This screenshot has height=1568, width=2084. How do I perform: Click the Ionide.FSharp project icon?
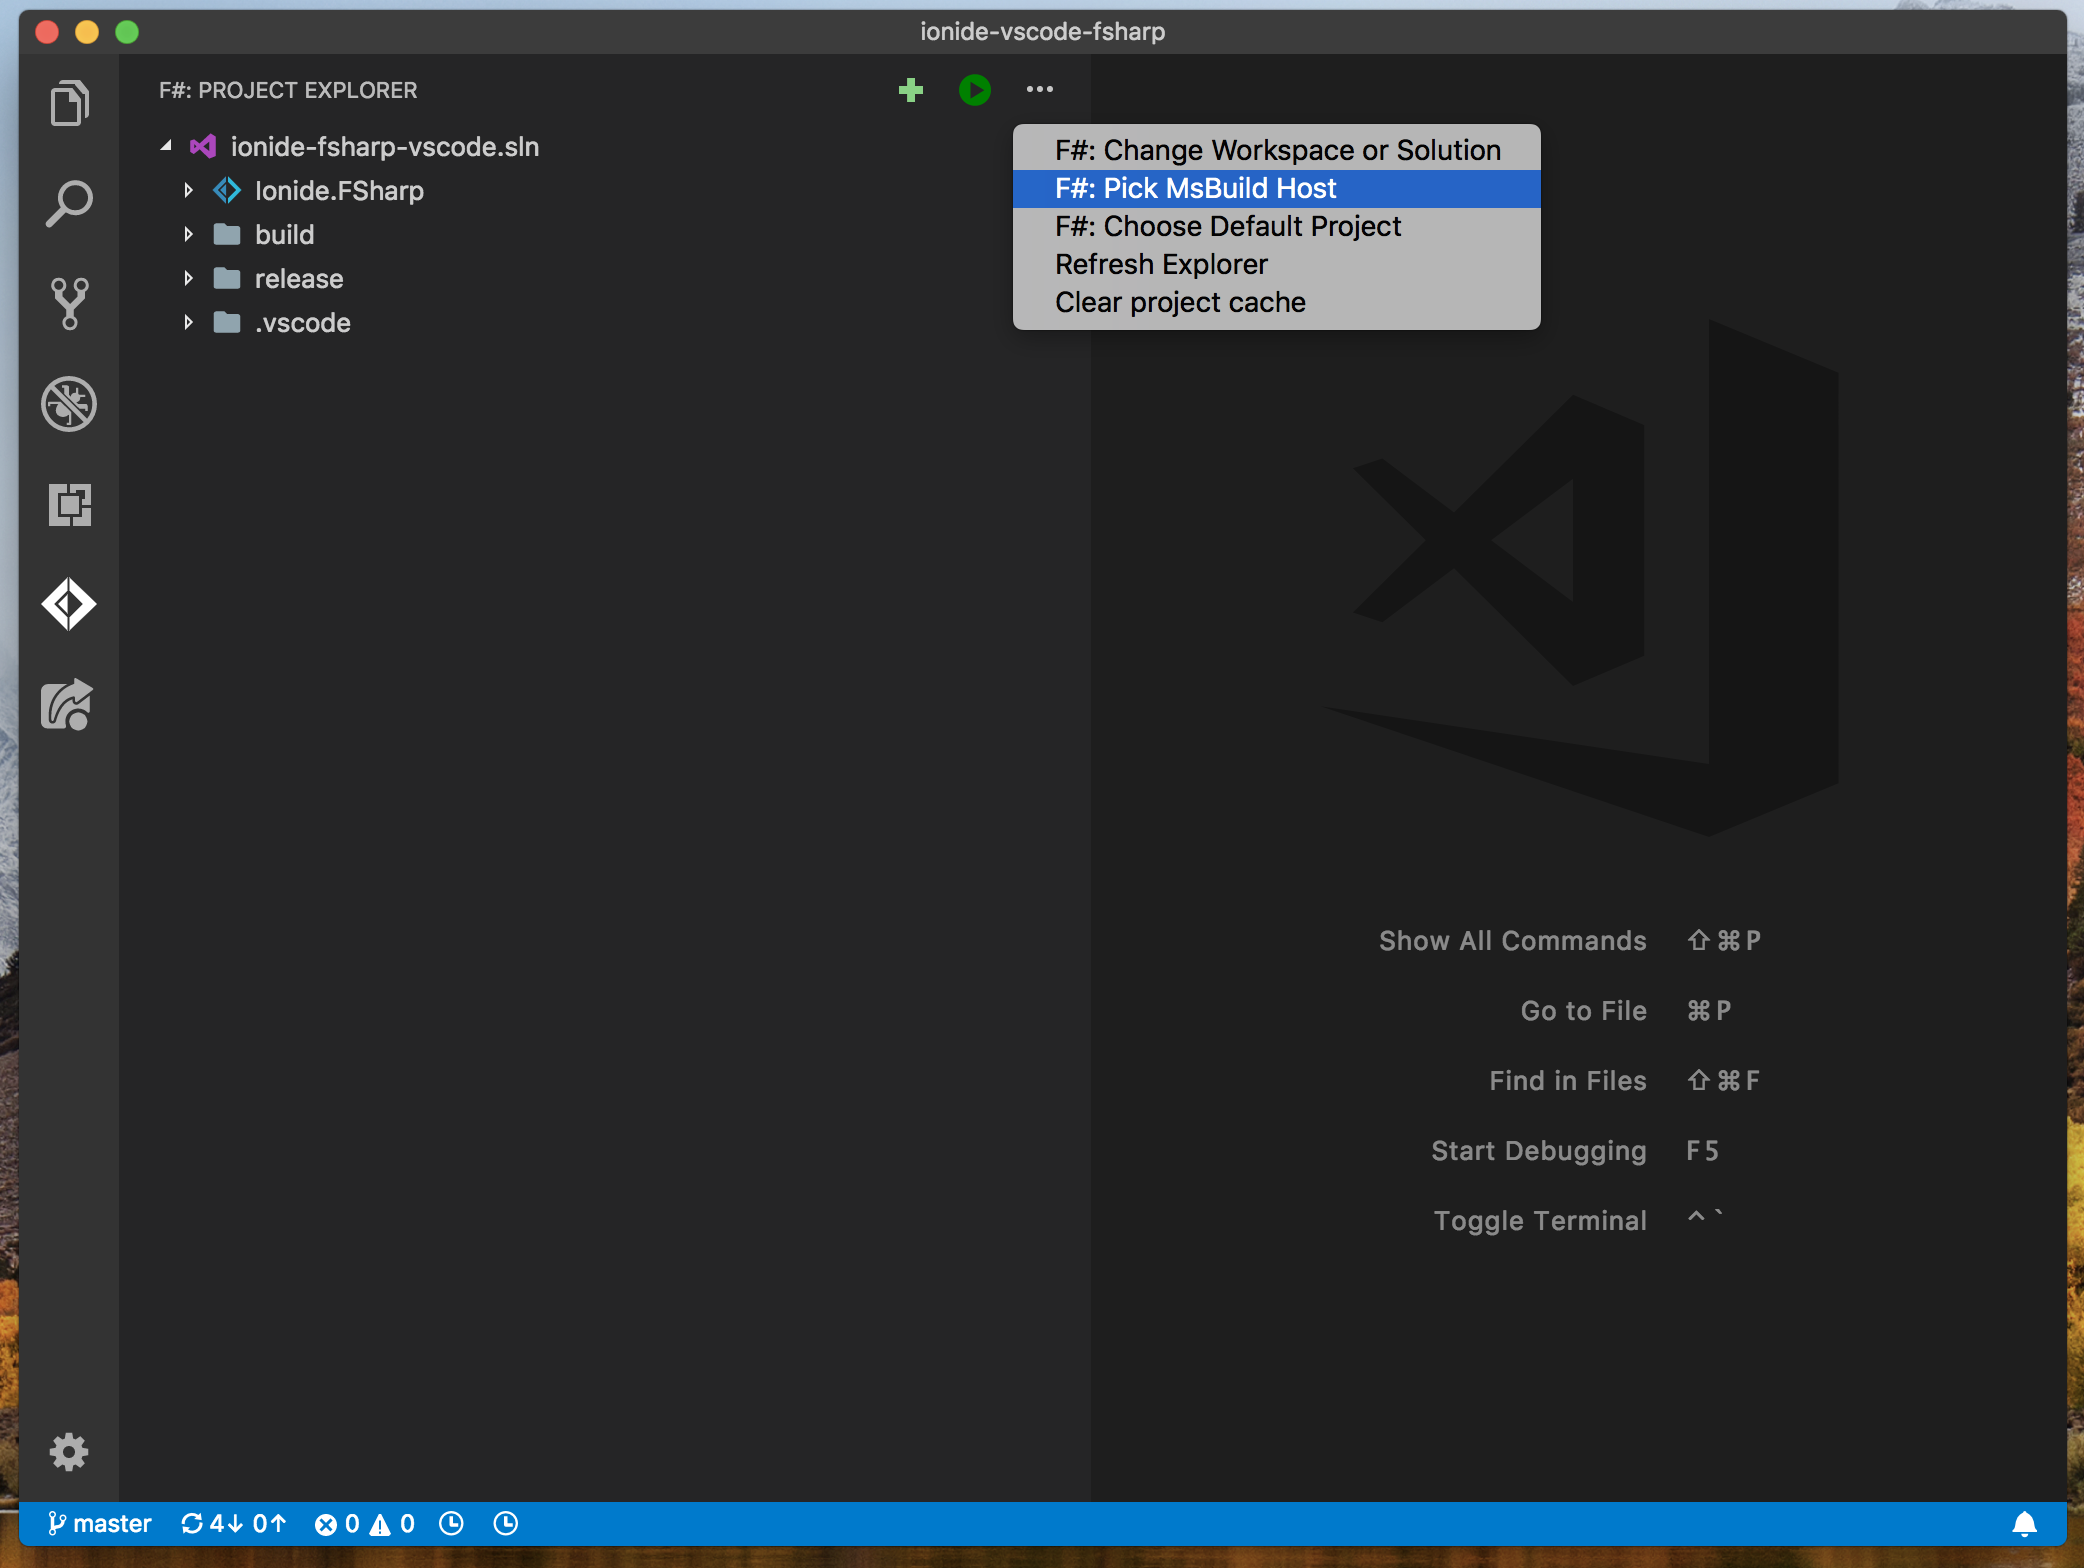[x=227, y=190]
